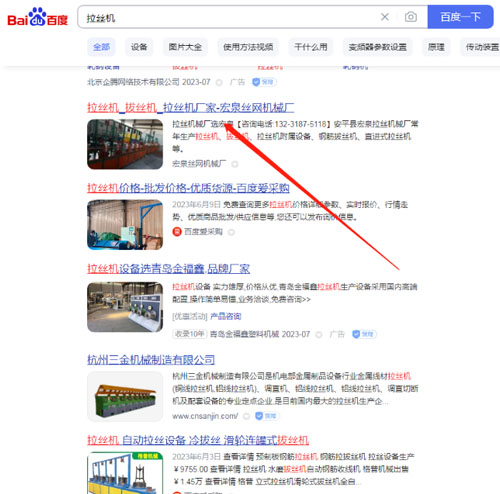This screenshot has height=494, width=500.
Task: Select the 图片大全 filter tab
Action: click(185, 47)
